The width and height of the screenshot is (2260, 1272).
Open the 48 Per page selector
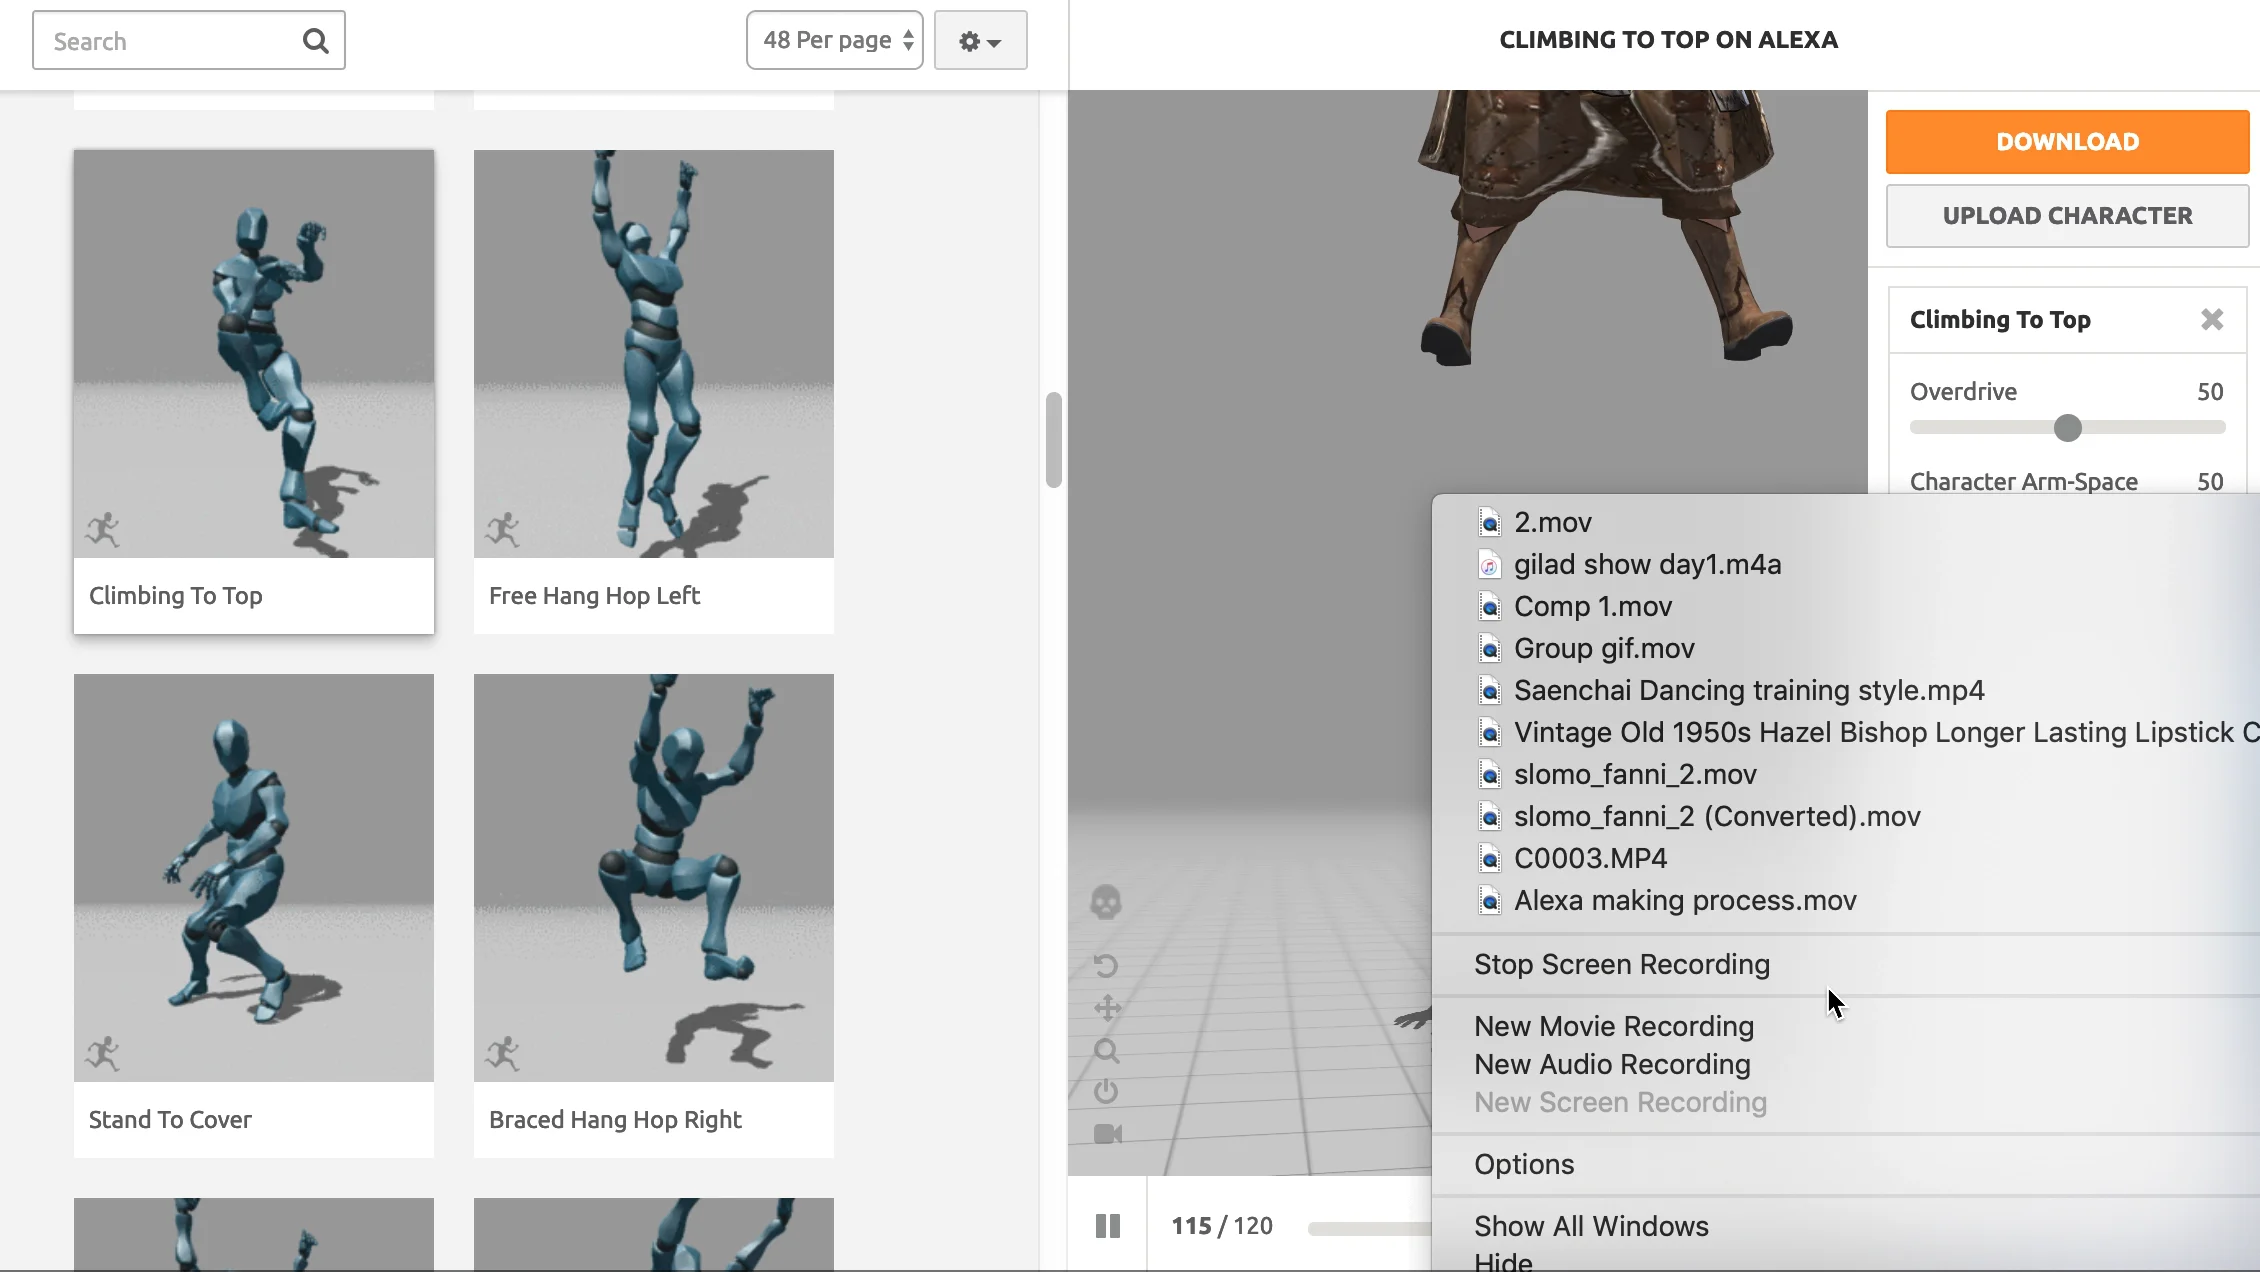click(x=835, y=40)
